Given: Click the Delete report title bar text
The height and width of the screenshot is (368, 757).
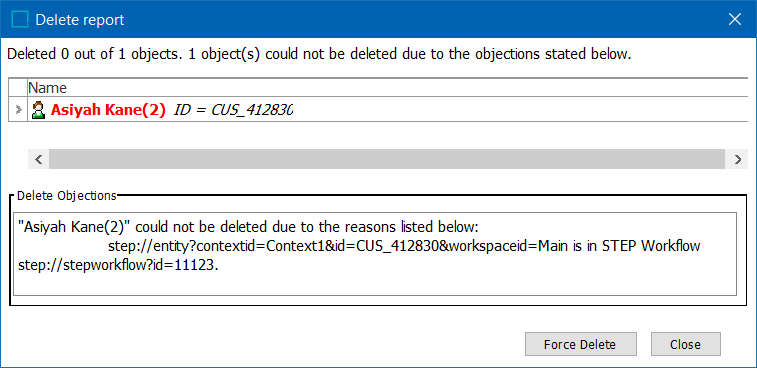Looking at the screenshot, I should click(80, 20).
